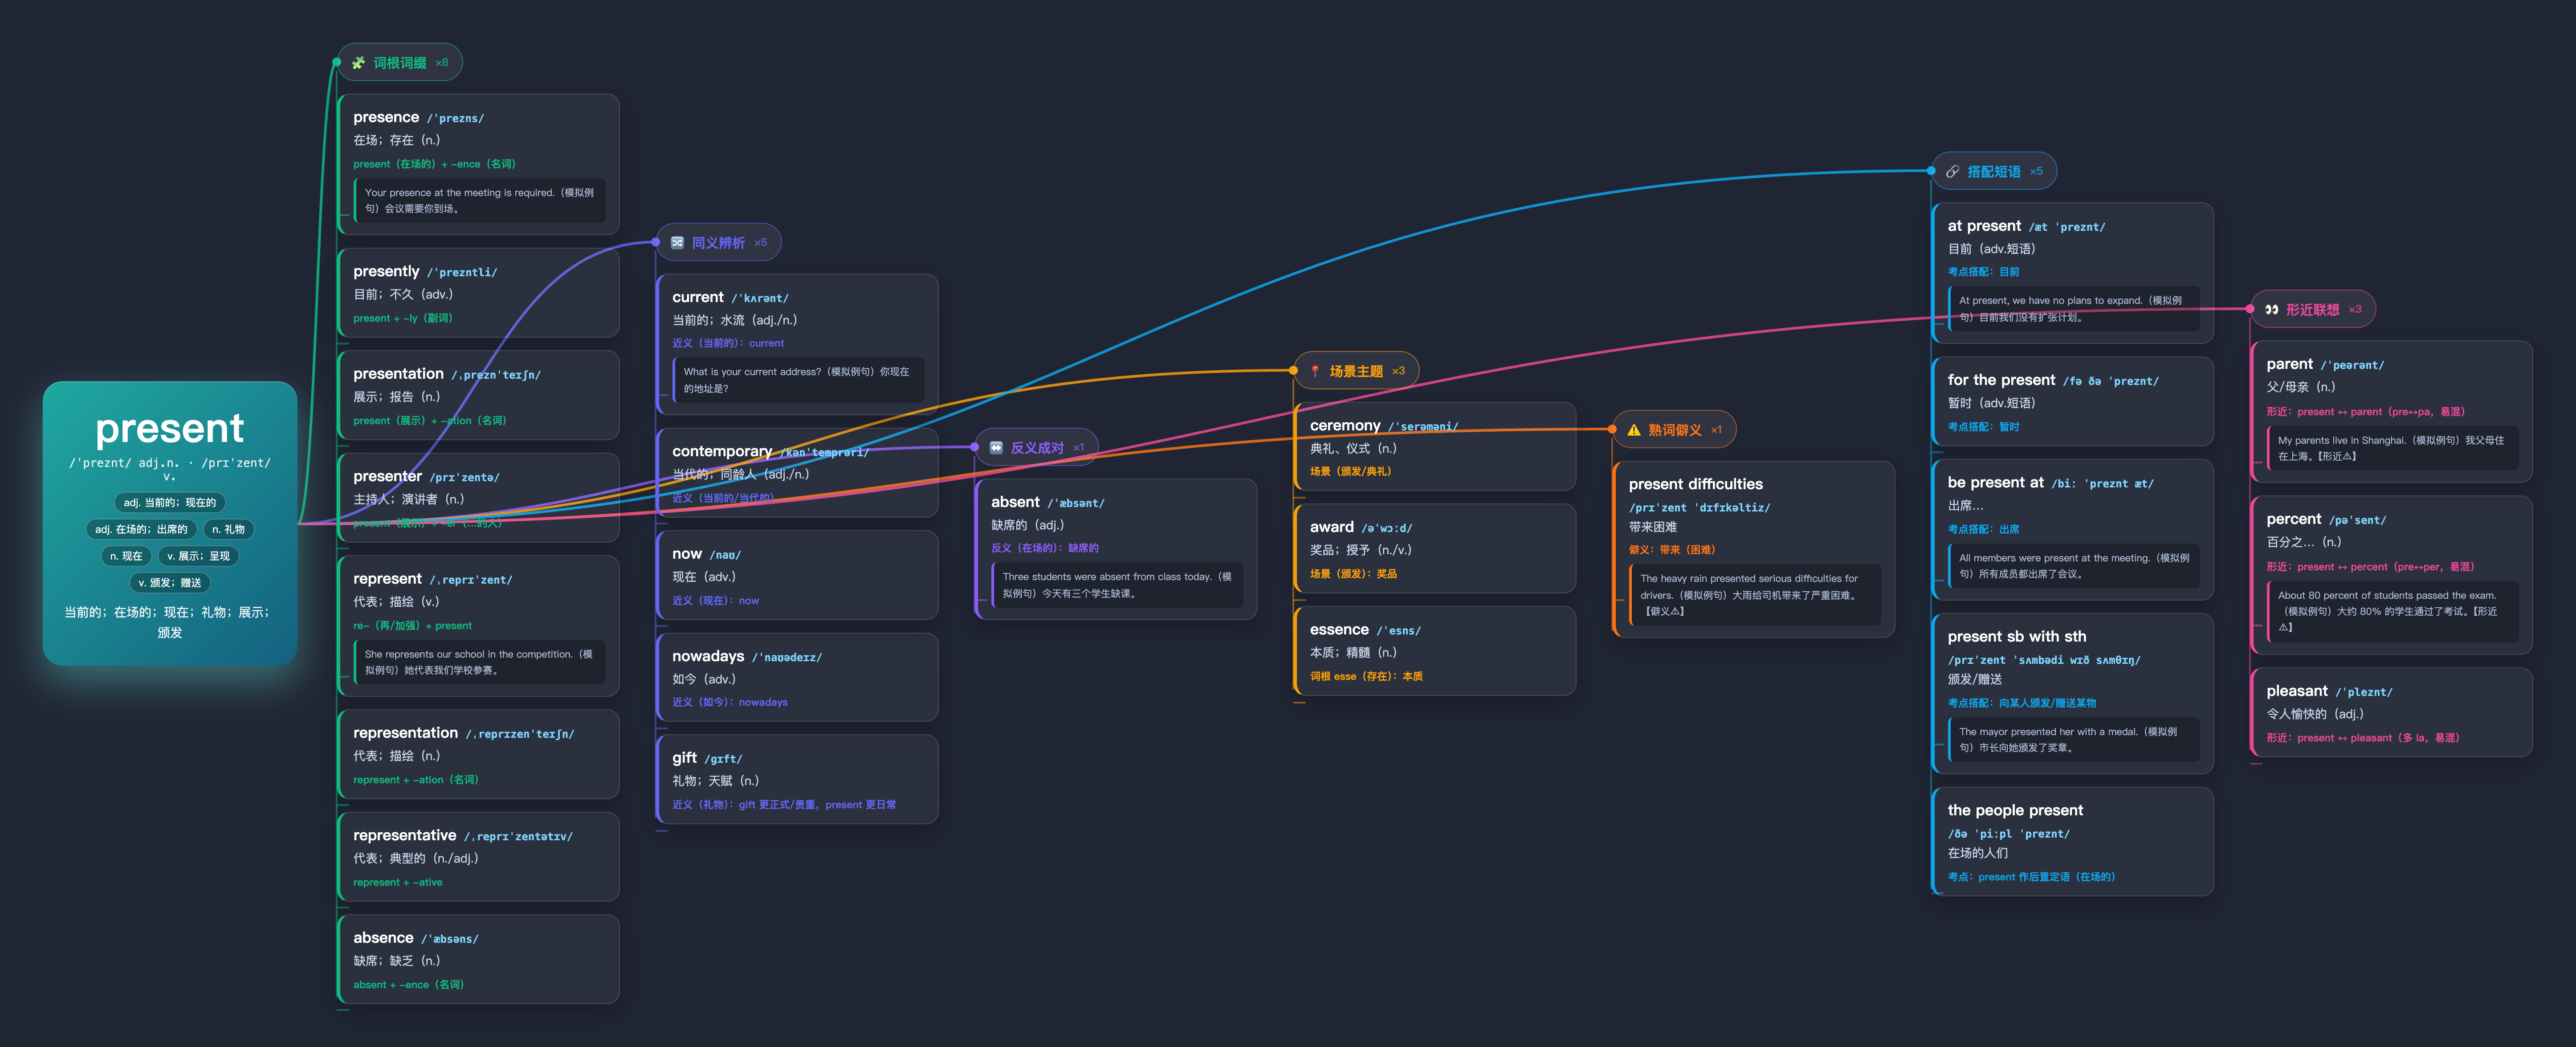Image resolution: width=2576 pixels, height=1047 pixels.
Task: Click the example "Your presence at the meeting is required"
Action: [480, 201]
